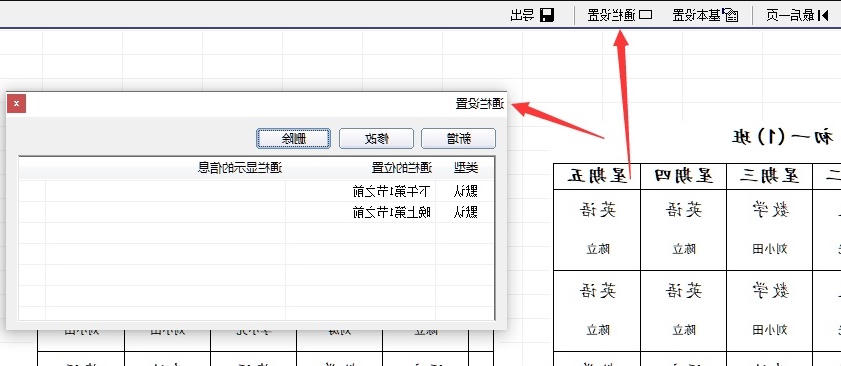
Task: Select 英语 in 星期四 second period
Action: pos(684,291)
